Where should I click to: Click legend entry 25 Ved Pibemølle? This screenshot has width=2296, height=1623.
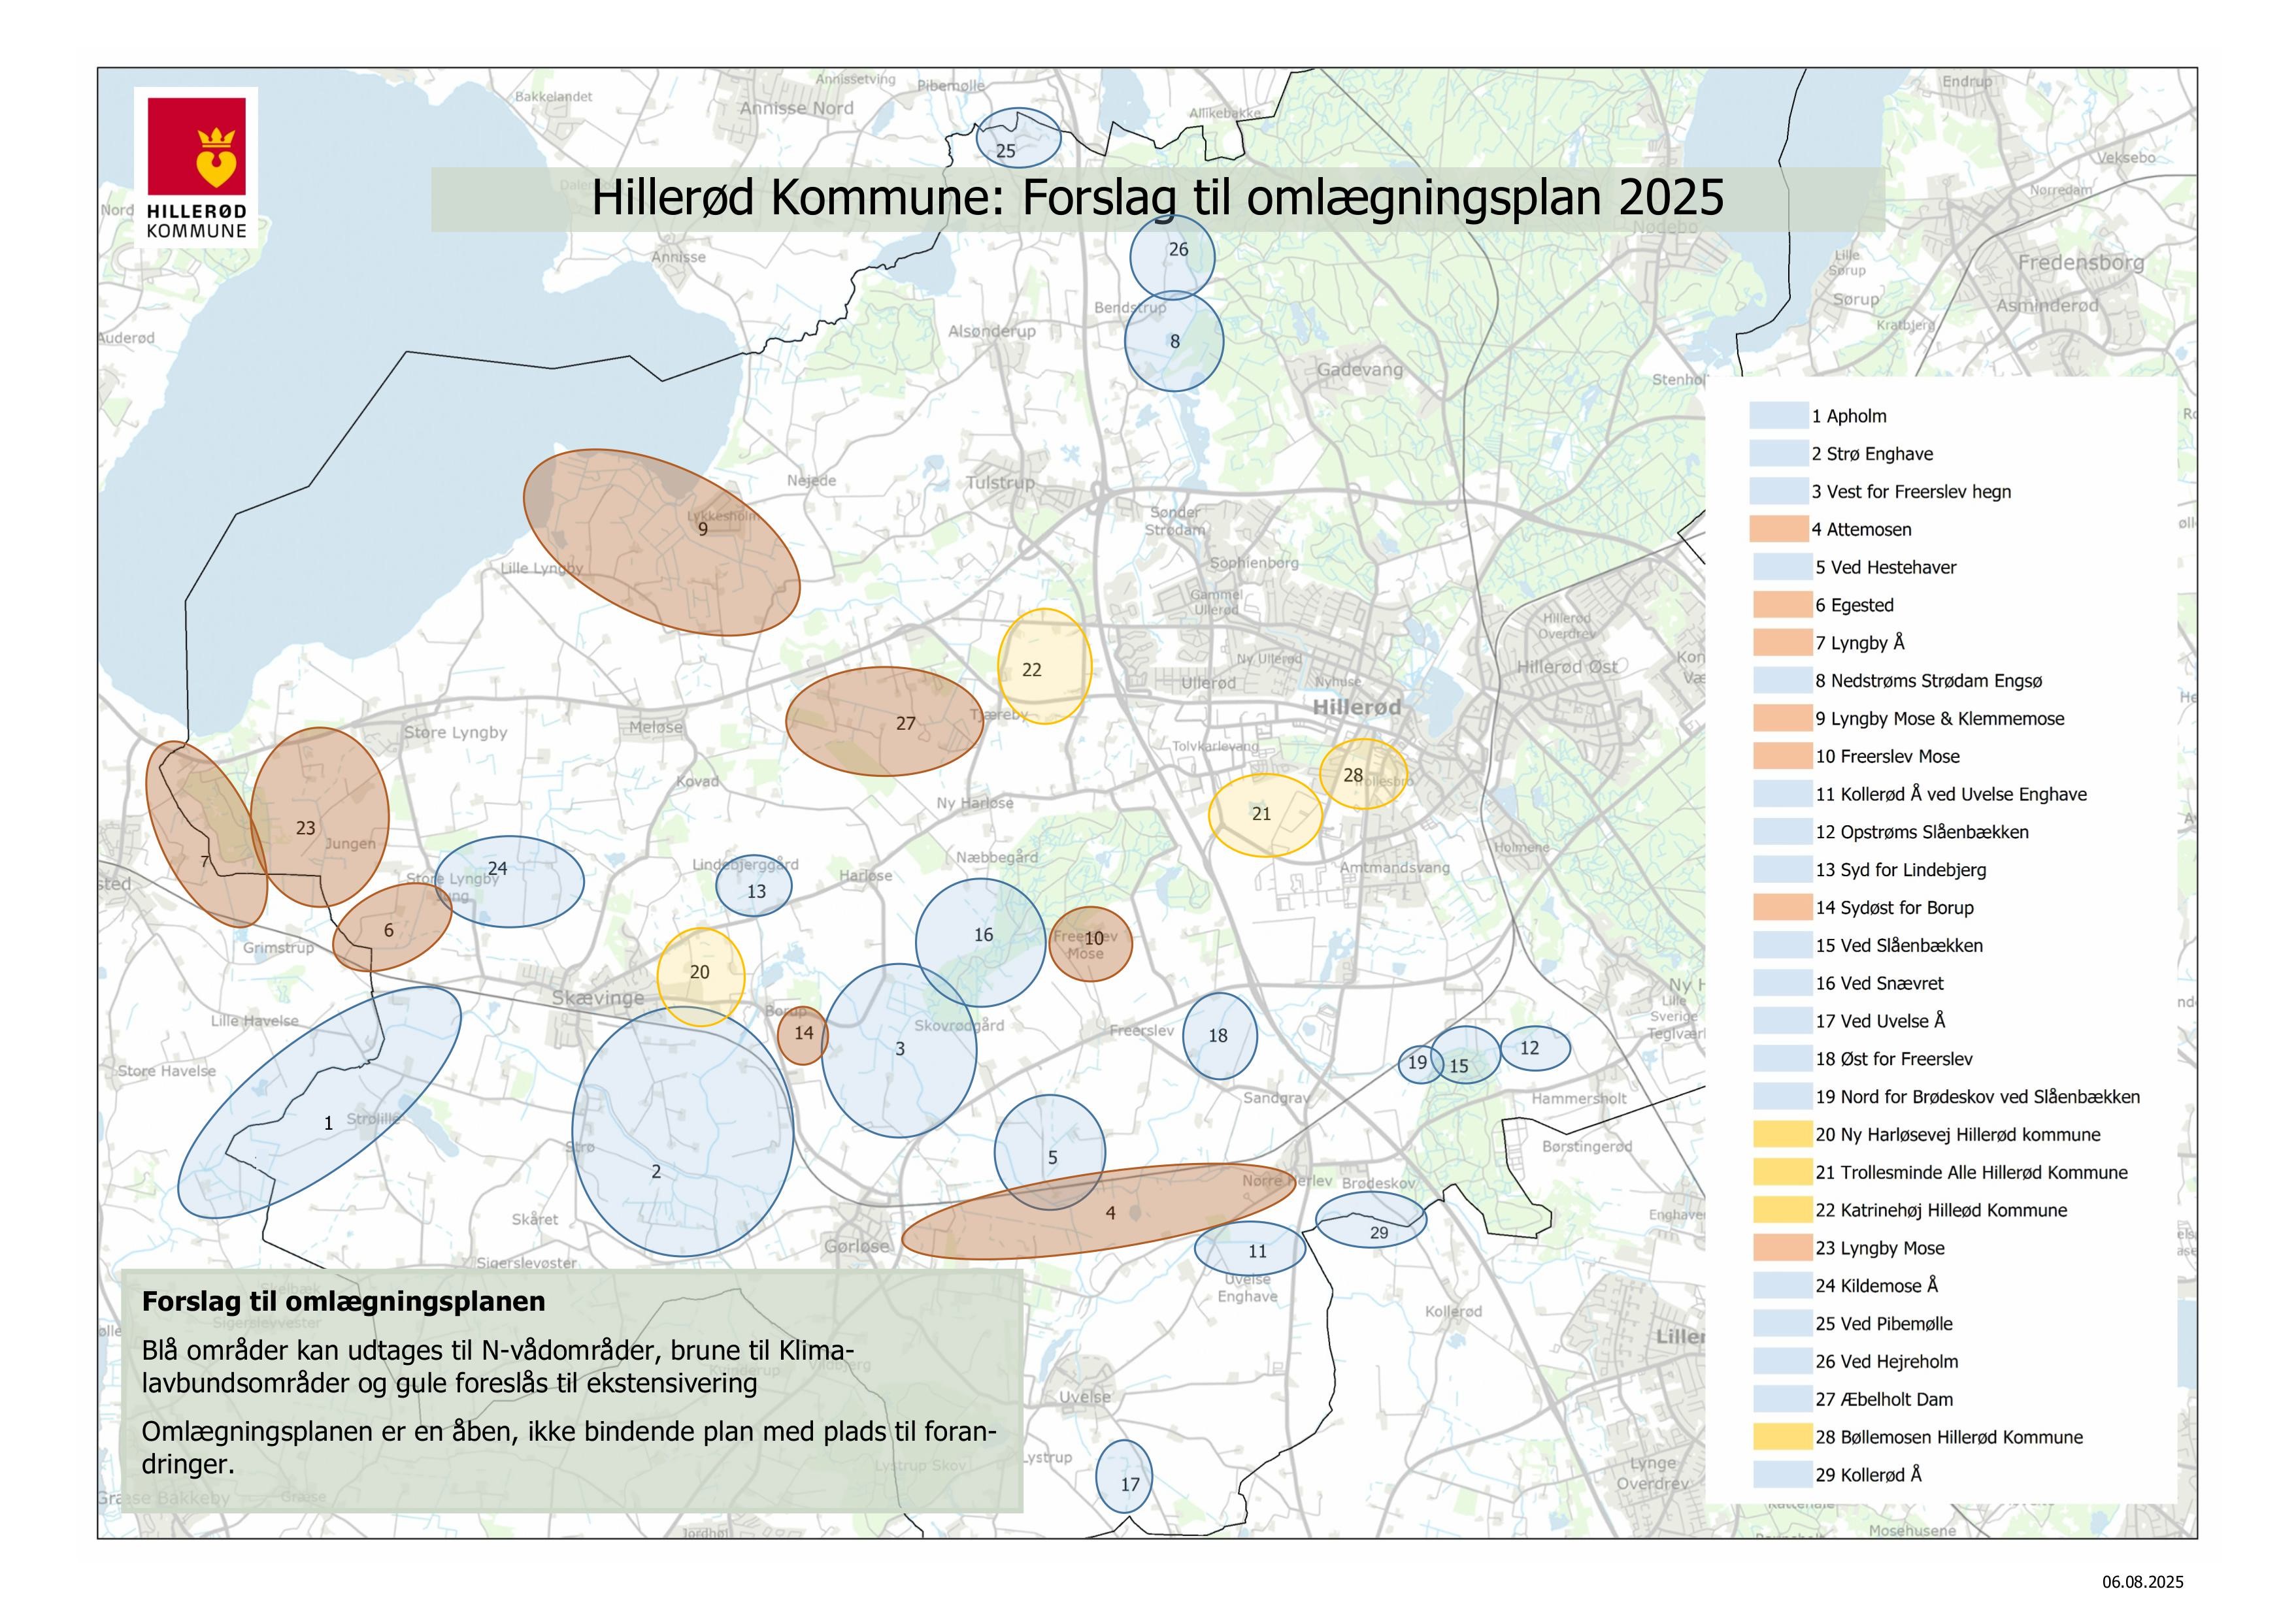[1884, 1324]
